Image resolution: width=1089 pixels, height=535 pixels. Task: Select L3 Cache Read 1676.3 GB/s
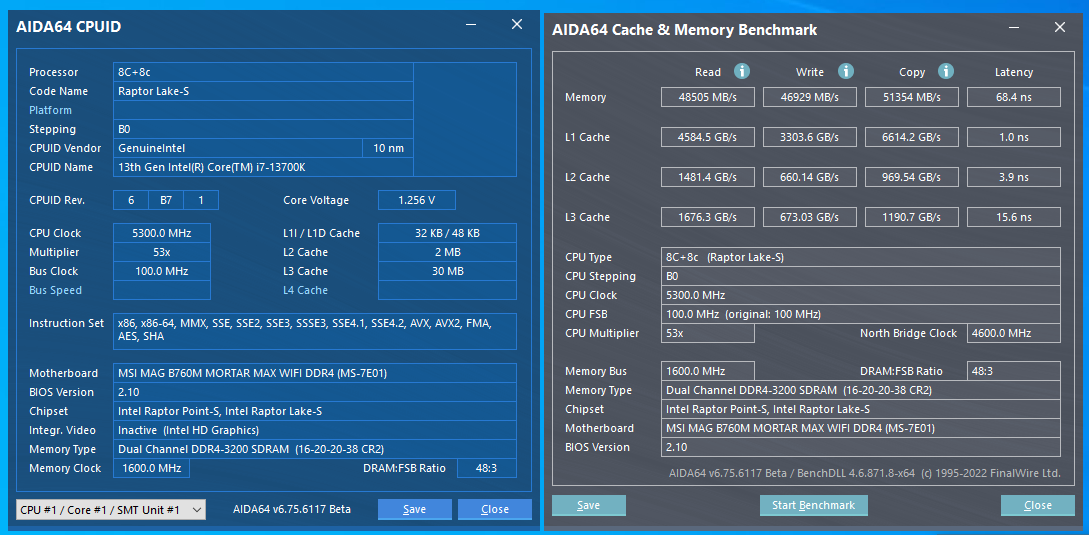708,217
